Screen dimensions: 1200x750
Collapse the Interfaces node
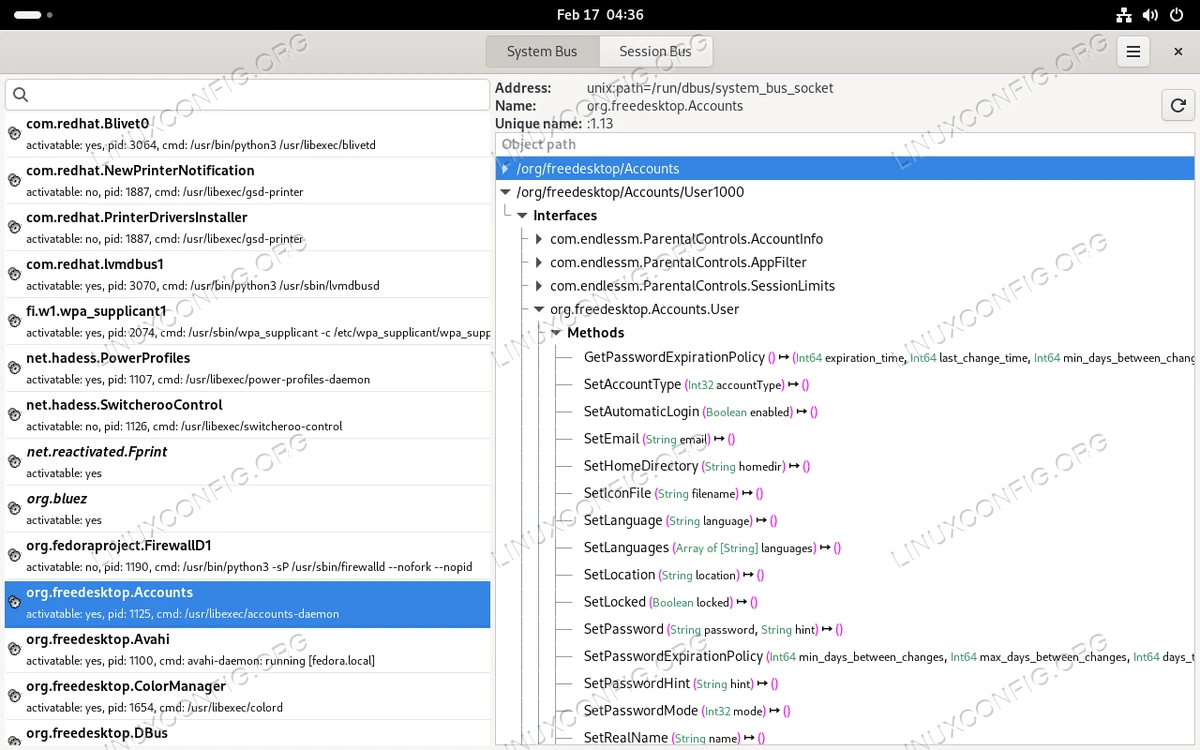(523, 216)
